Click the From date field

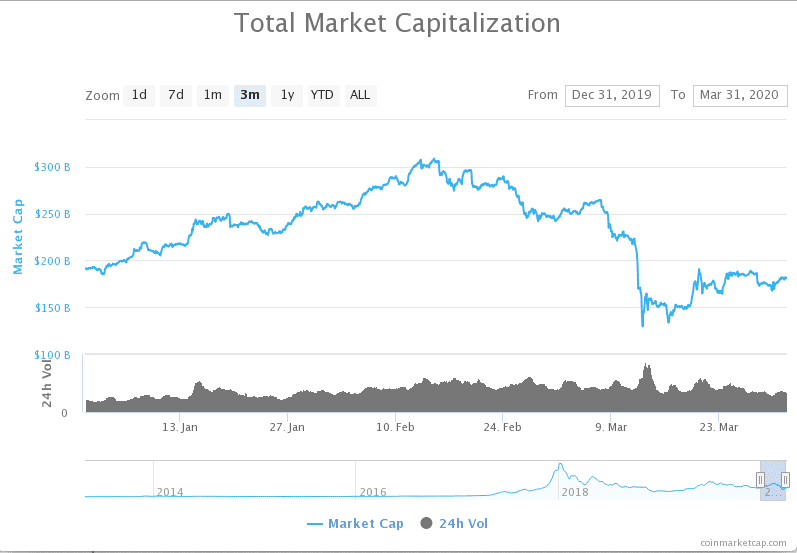point(612,96)
